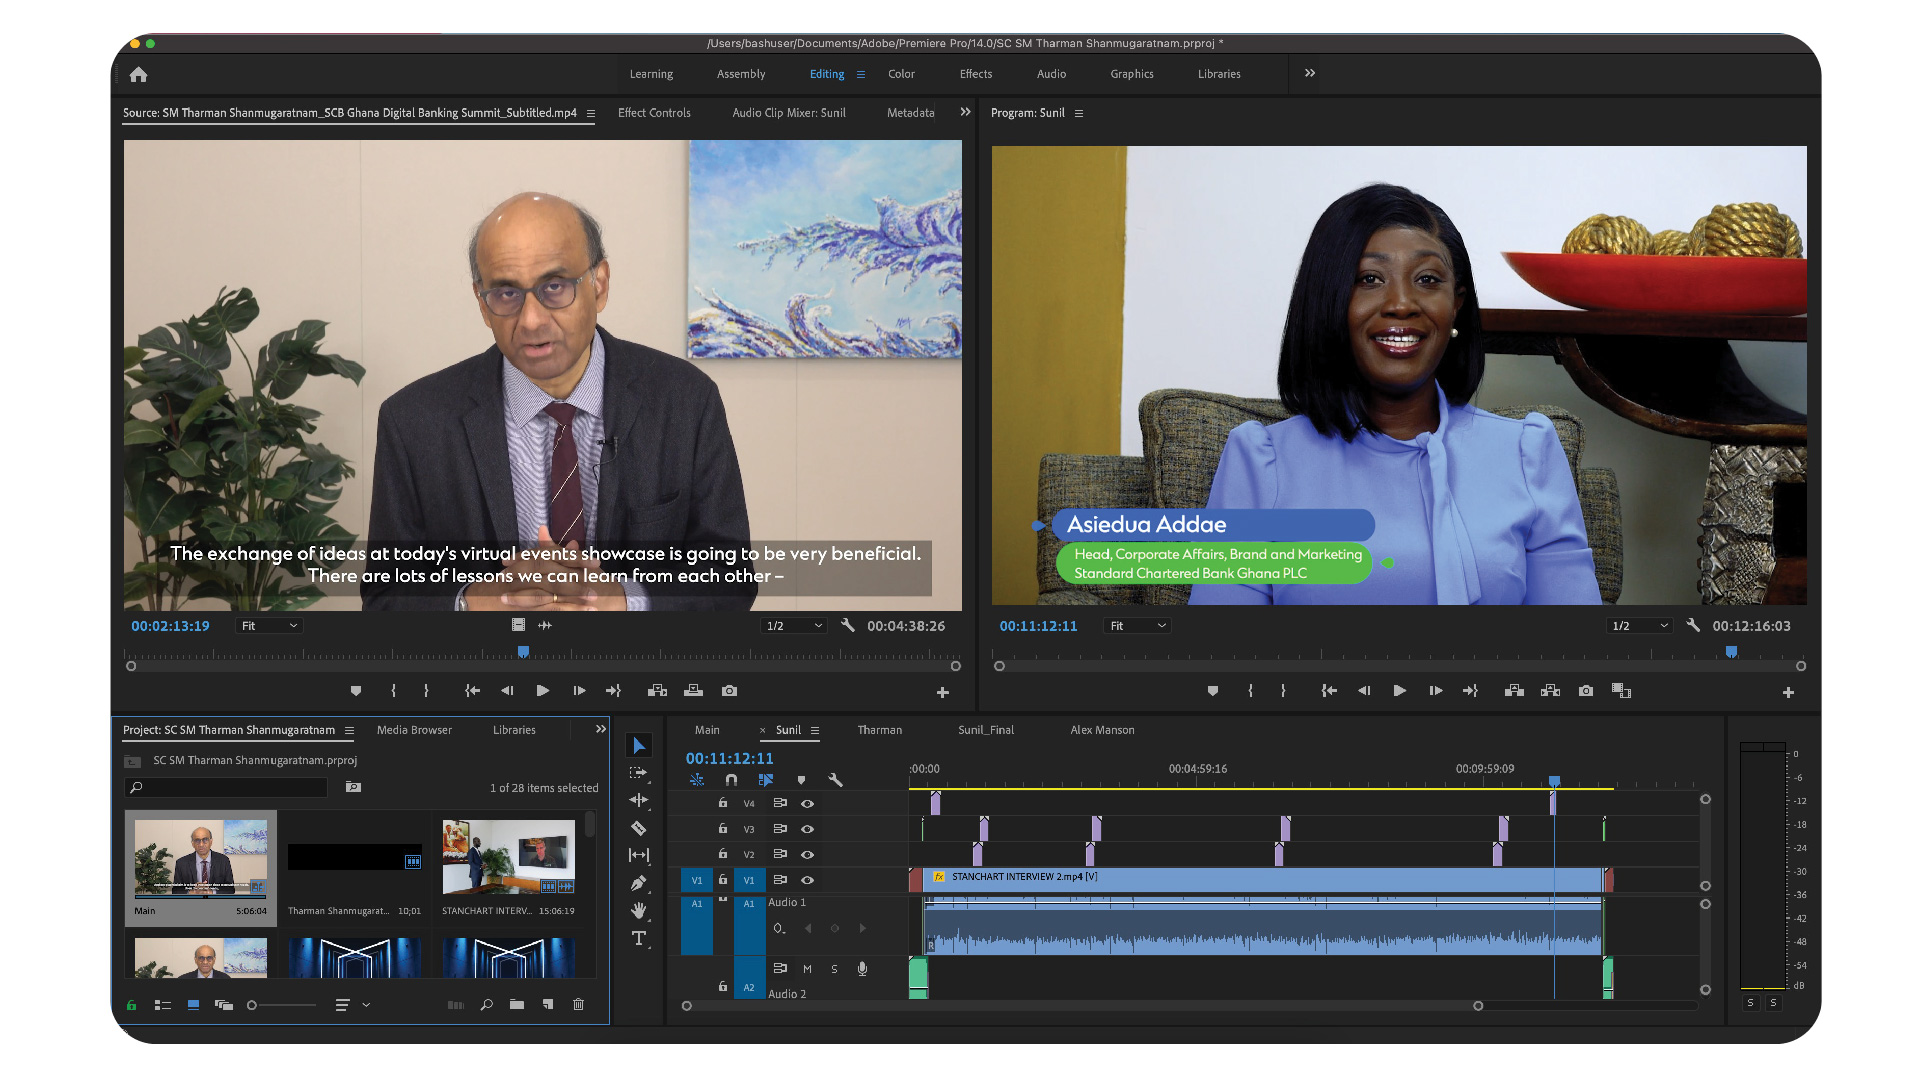The height and width of the screenshot is (1080, 1920).
Task: Export frame from Program monitor camera icon
Action: (x=1586, y=691)
